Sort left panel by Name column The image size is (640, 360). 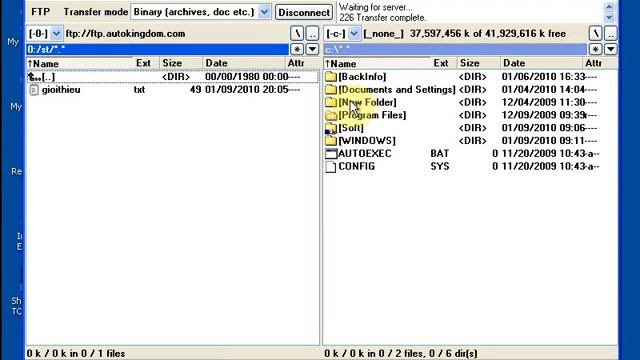80,63
